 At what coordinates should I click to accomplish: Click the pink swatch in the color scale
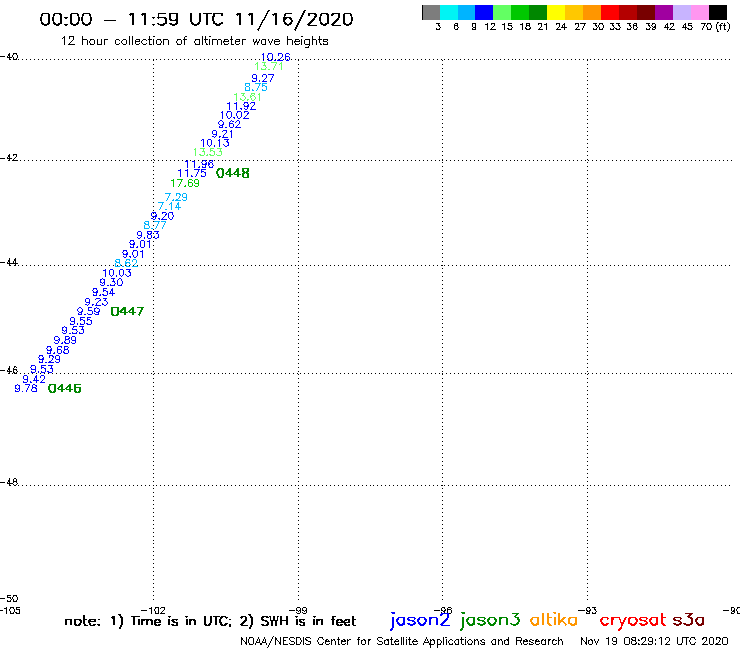(700, 12)
